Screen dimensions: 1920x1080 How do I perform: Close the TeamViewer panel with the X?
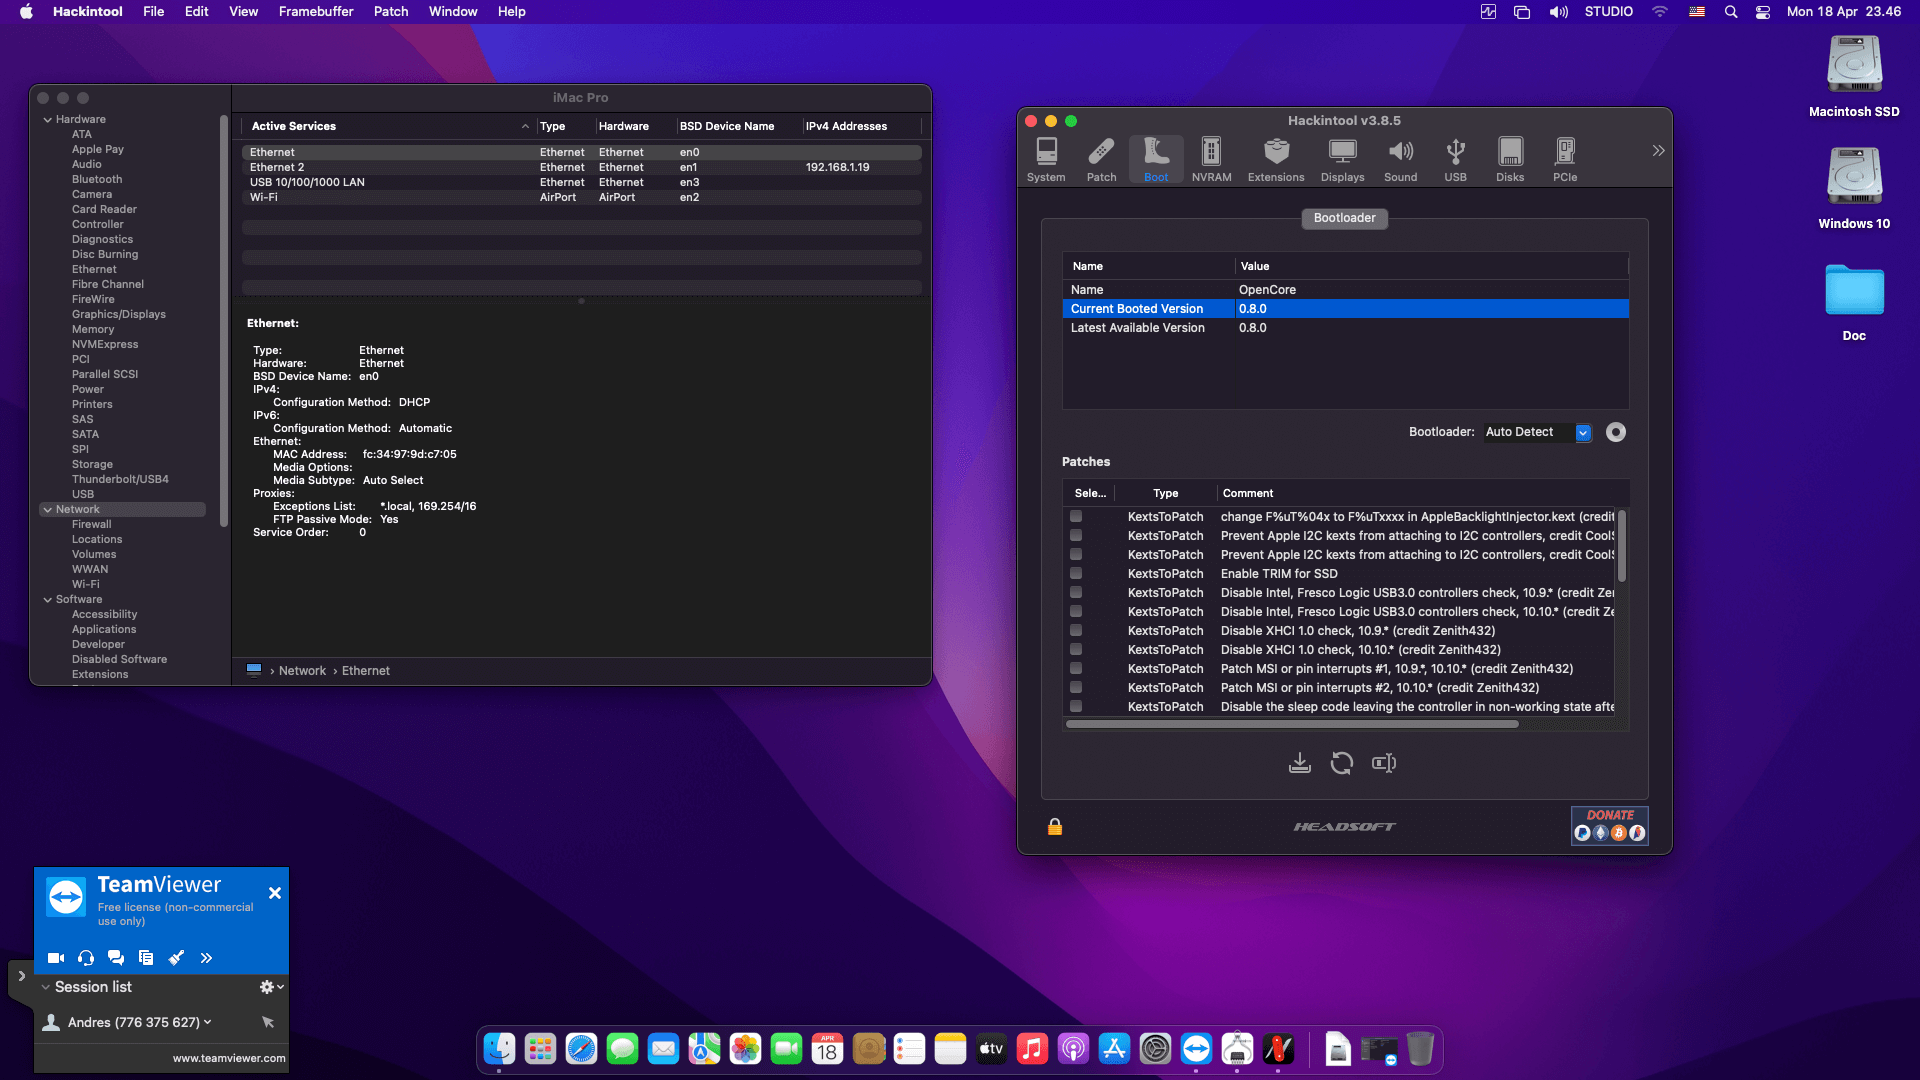click(x=275, y=893)
